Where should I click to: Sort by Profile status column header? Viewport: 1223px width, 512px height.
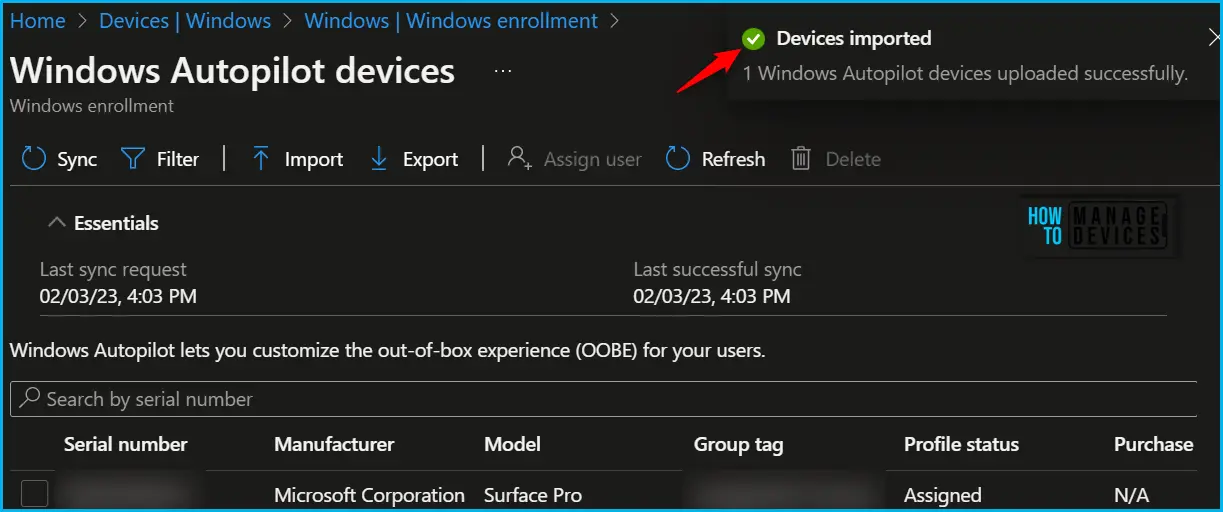(x=961, y=444)
